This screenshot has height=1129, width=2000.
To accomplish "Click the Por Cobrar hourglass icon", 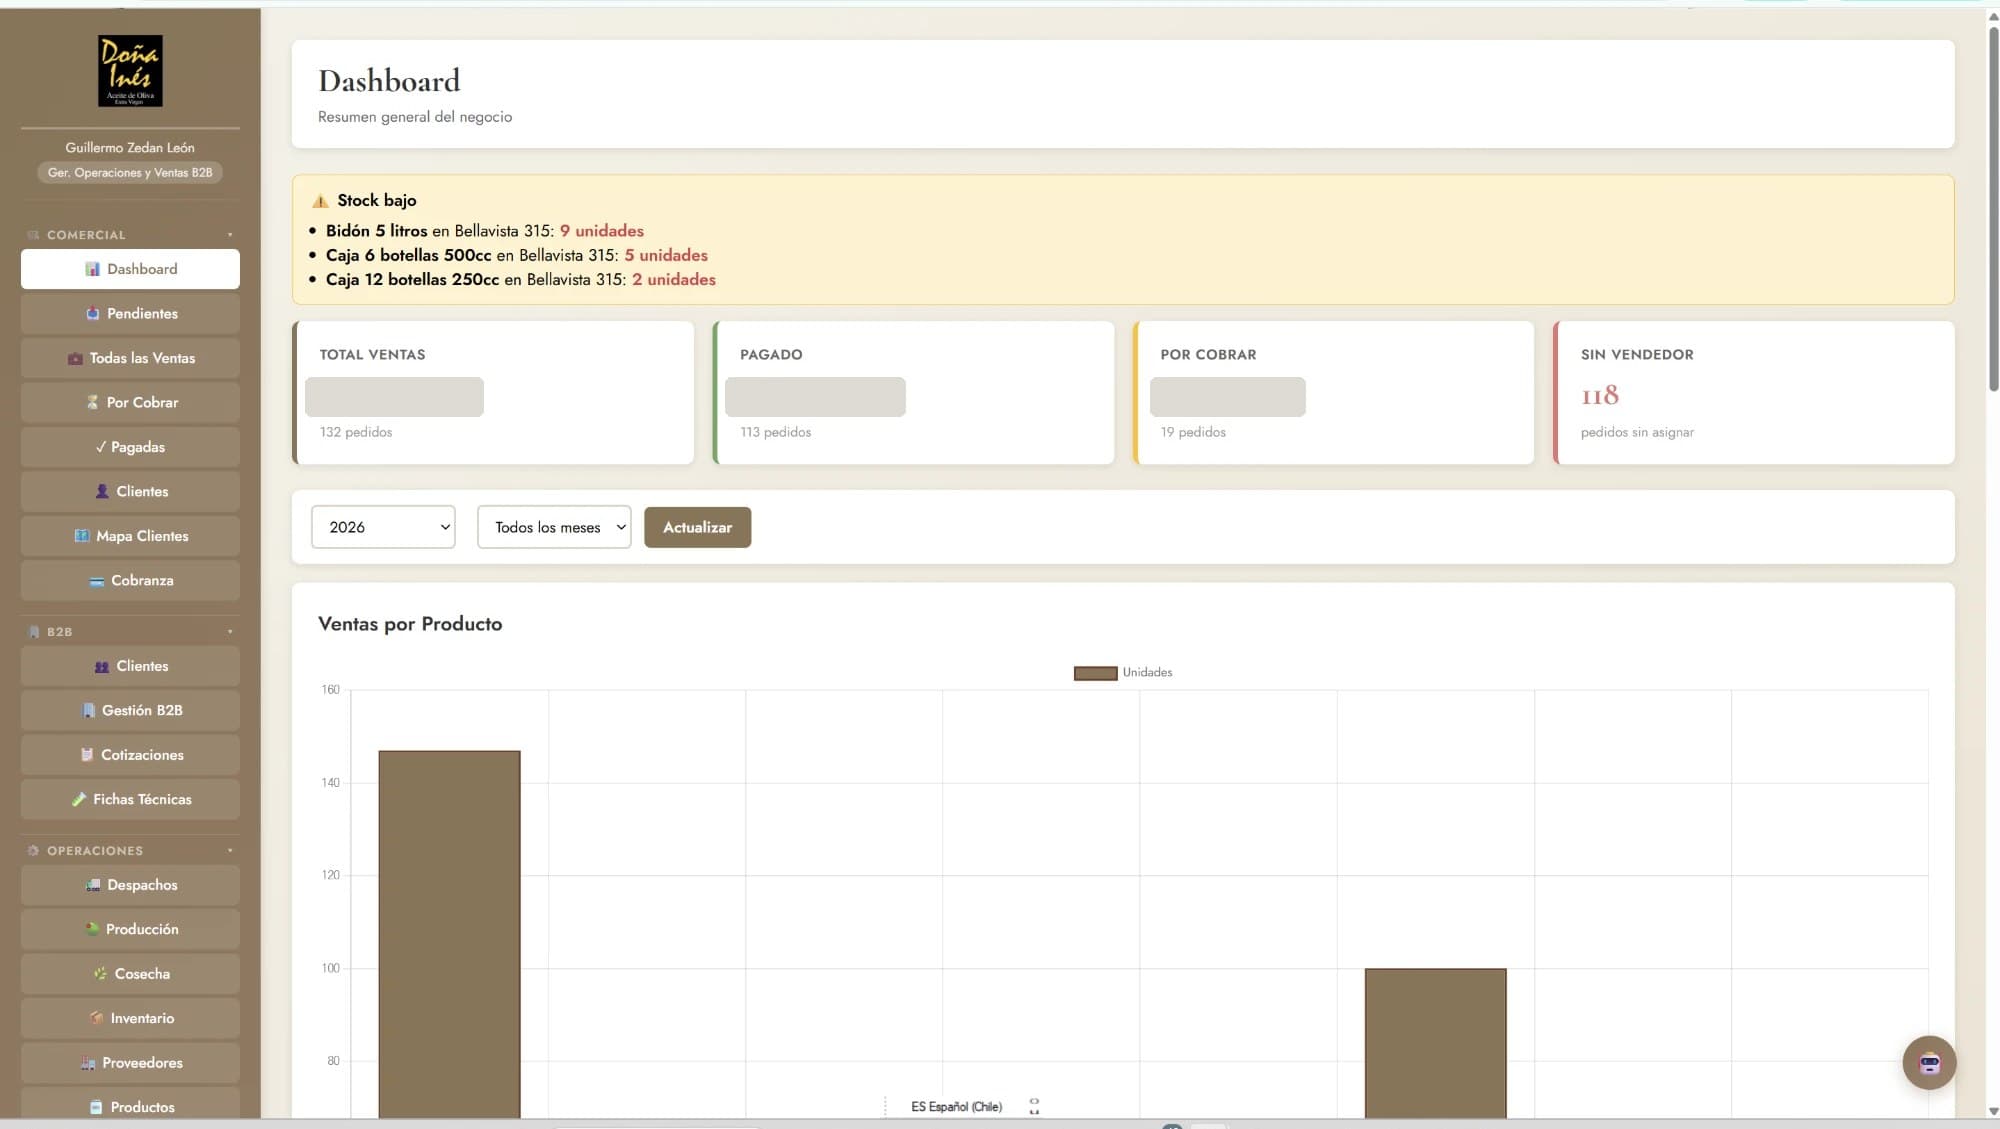I will 92,402.
